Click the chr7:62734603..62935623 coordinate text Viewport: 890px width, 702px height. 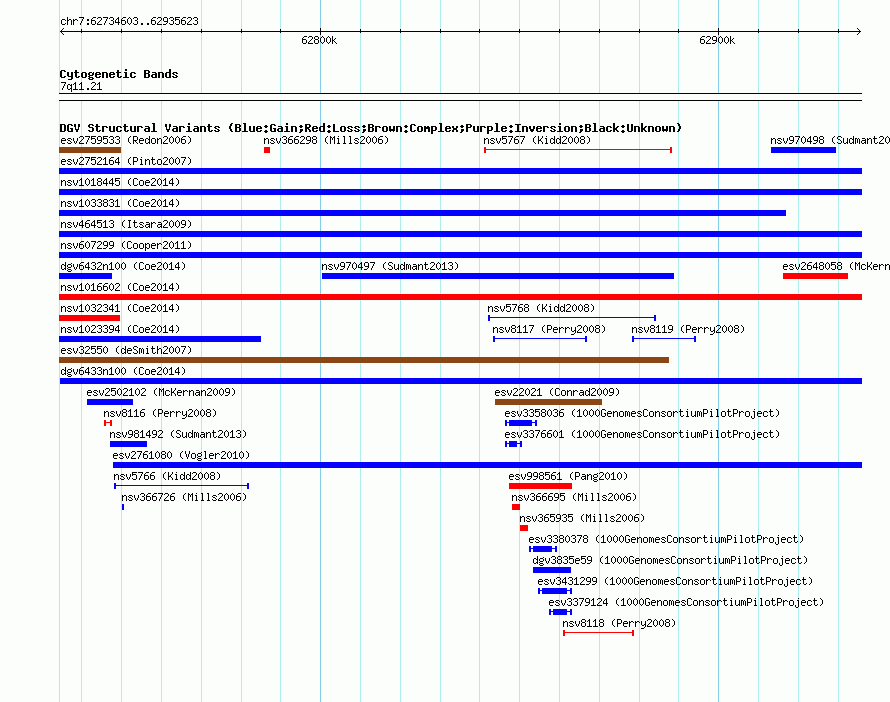tap(129, 21)
